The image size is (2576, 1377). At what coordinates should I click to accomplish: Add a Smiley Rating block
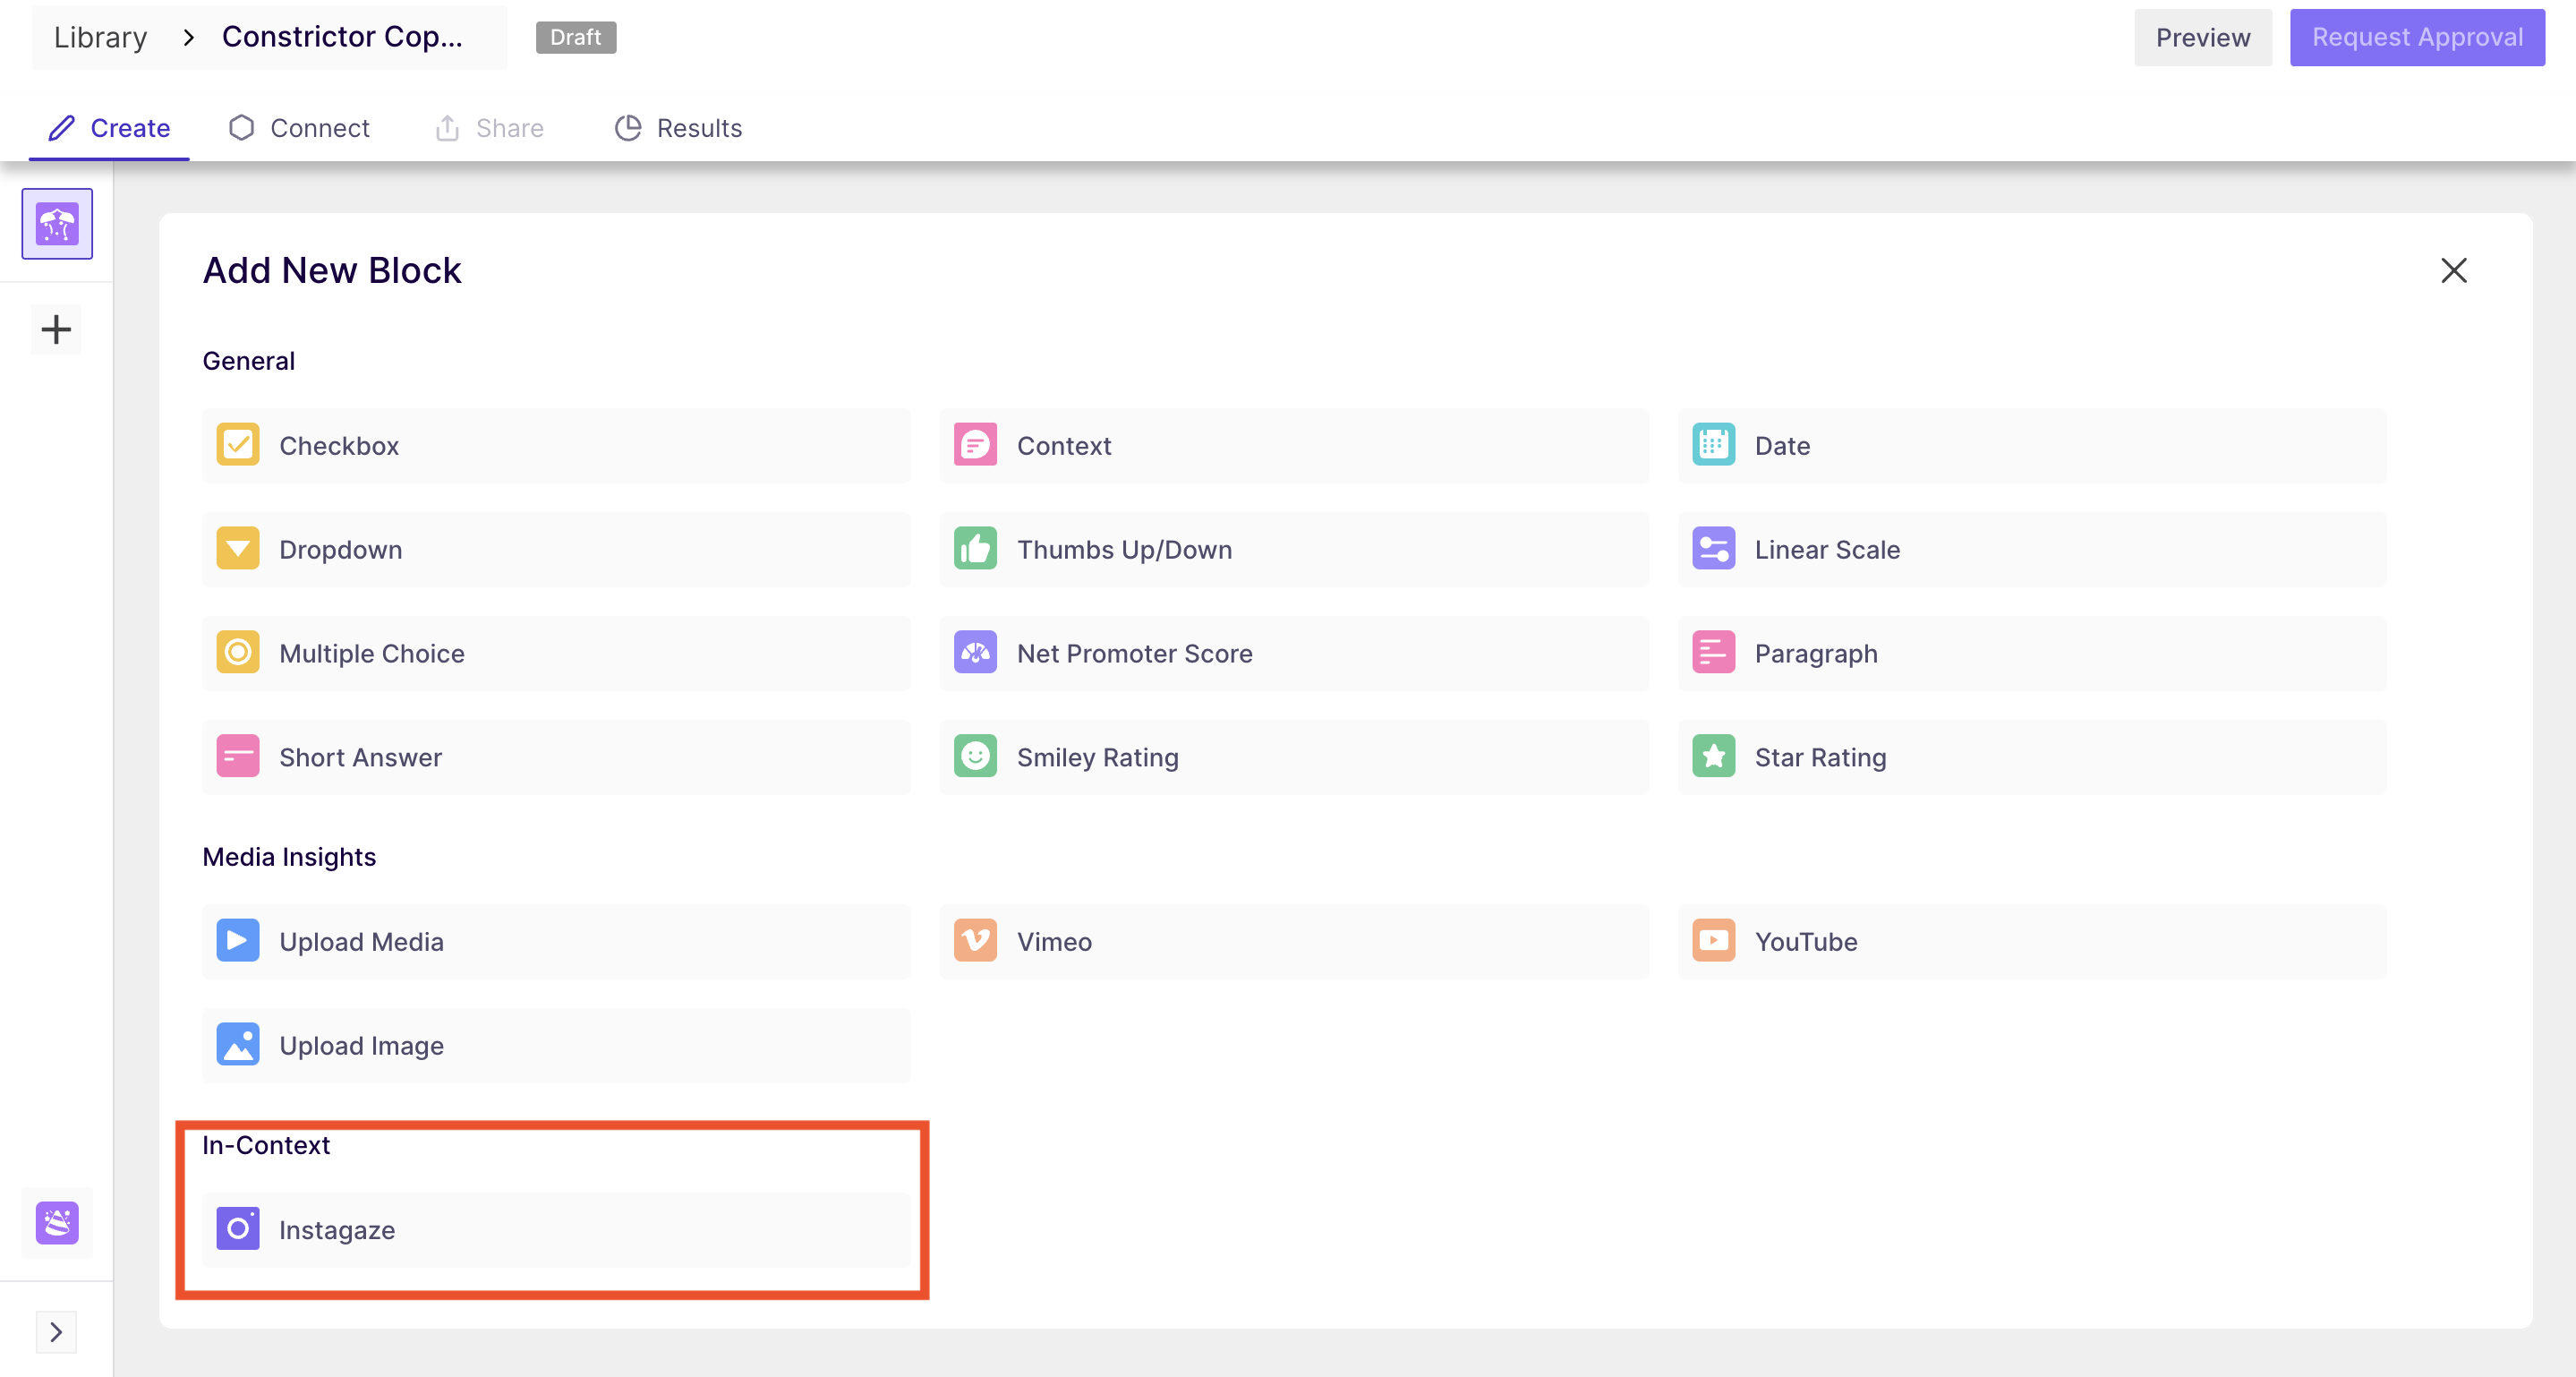tap(1294, 758)
